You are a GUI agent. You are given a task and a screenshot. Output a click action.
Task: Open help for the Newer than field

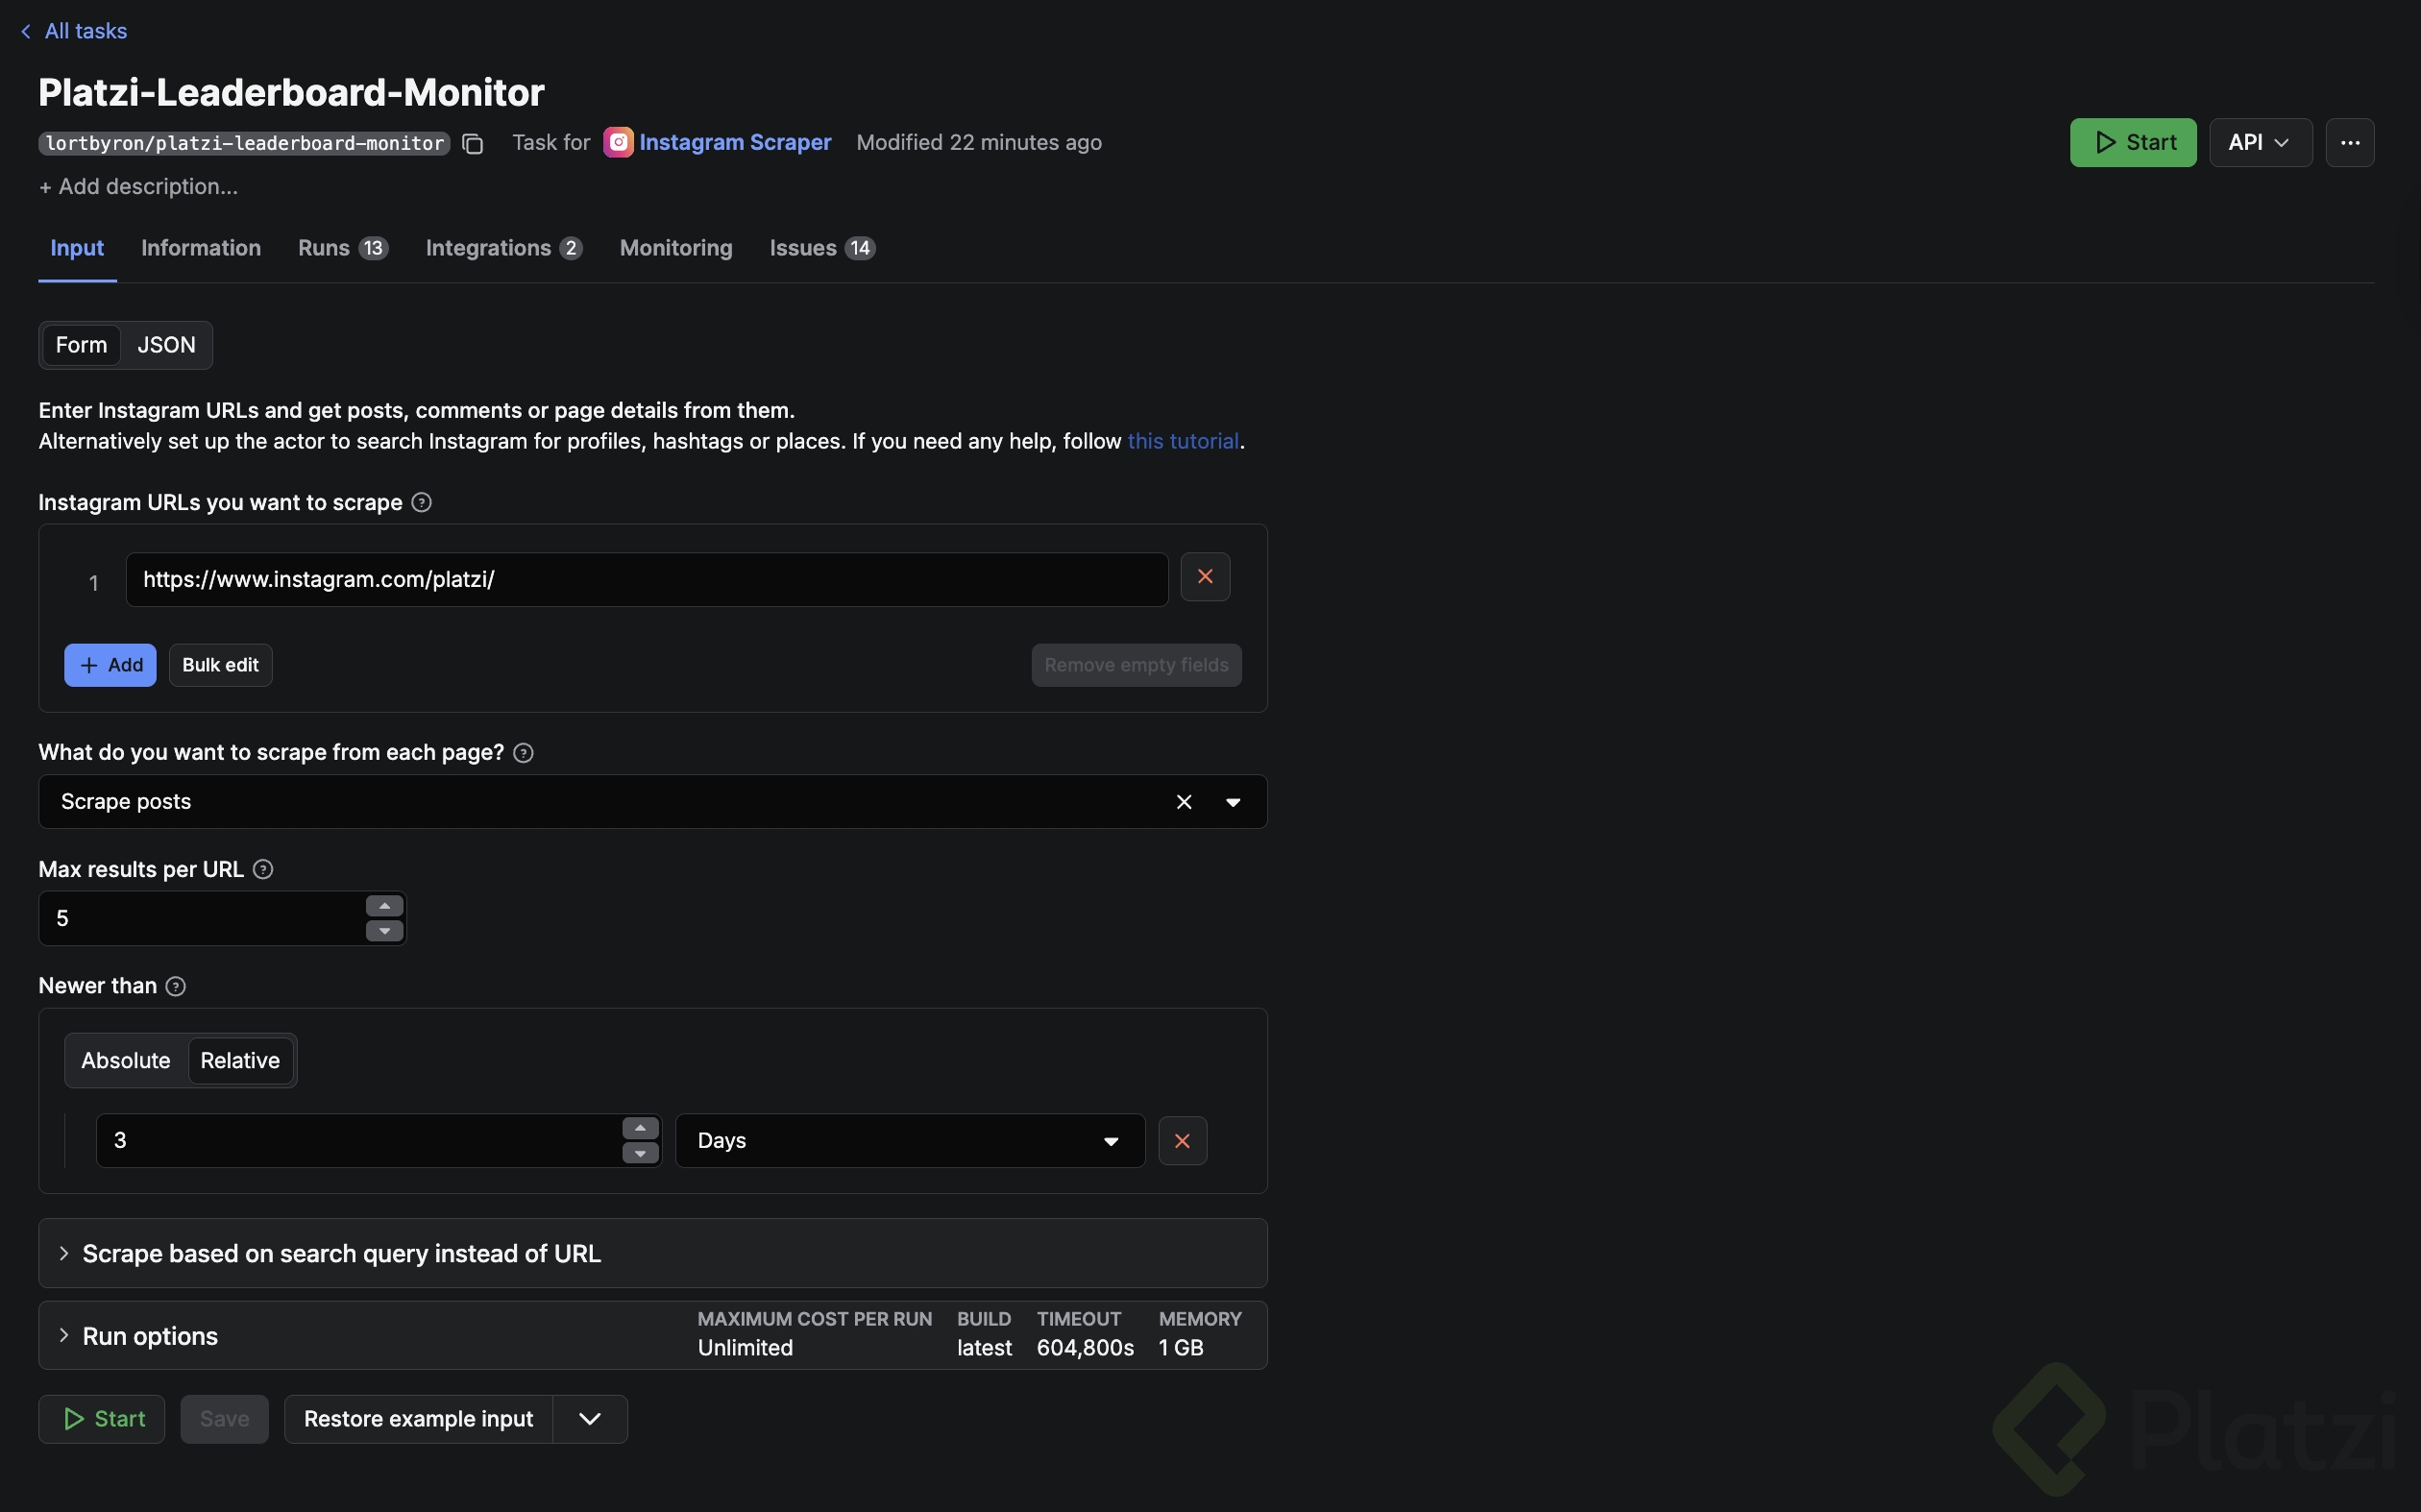coord(176,986)
